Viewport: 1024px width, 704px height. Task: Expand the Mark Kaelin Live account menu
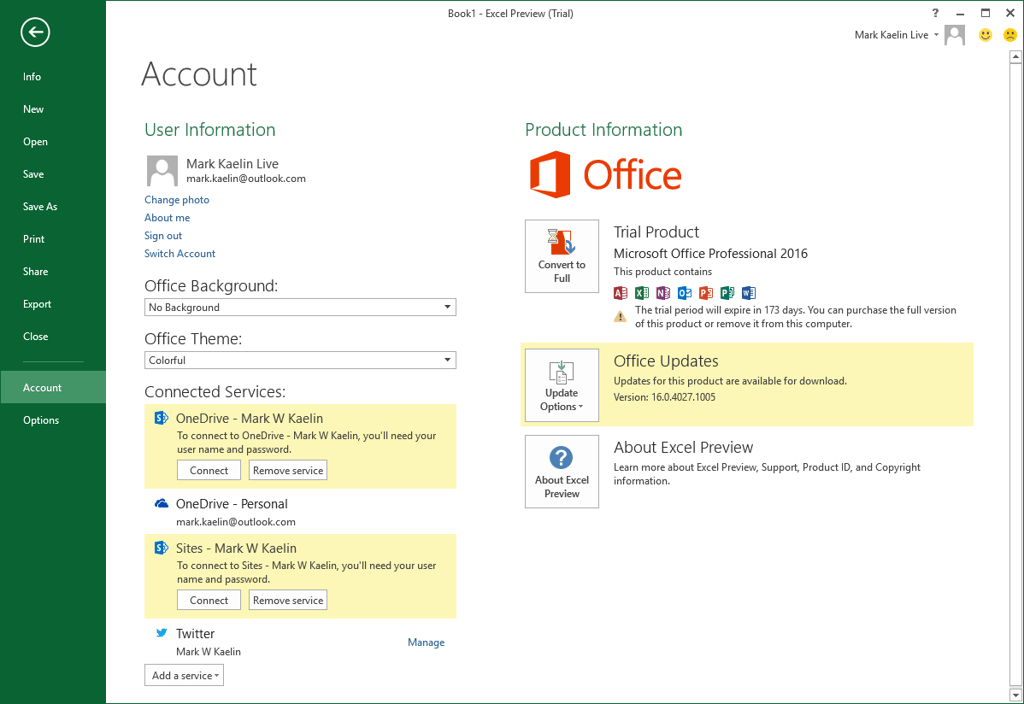click(x=897, y=35)
